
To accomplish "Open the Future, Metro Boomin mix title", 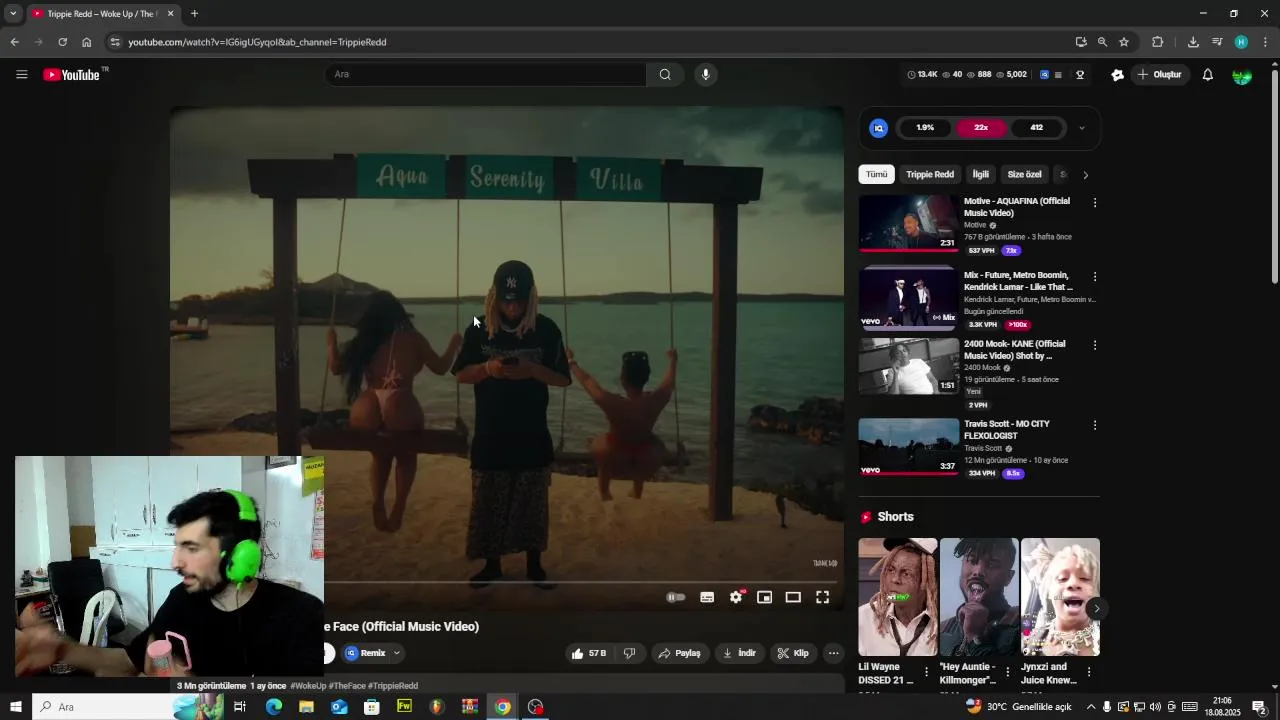I will (x=1018, y=281).
